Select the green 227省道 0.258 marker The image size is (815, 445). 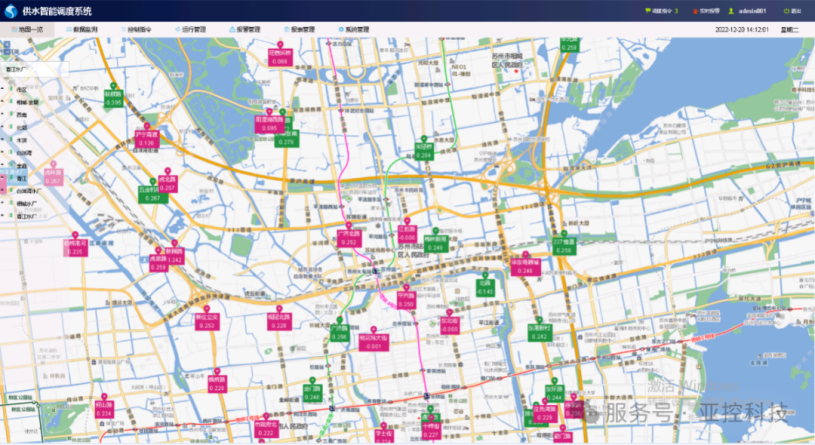coord(563,246)
